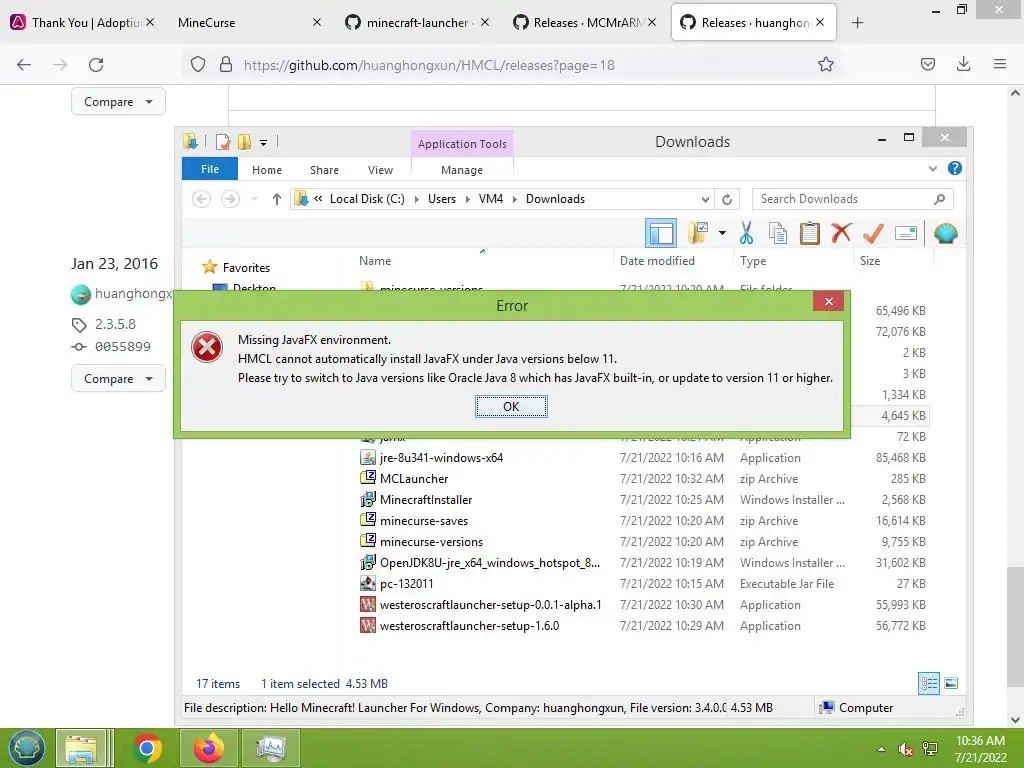The height and width of the screenshot is (768, 1024).
Task: Sort files by the Type column header
Action: [x=753, y=261]
